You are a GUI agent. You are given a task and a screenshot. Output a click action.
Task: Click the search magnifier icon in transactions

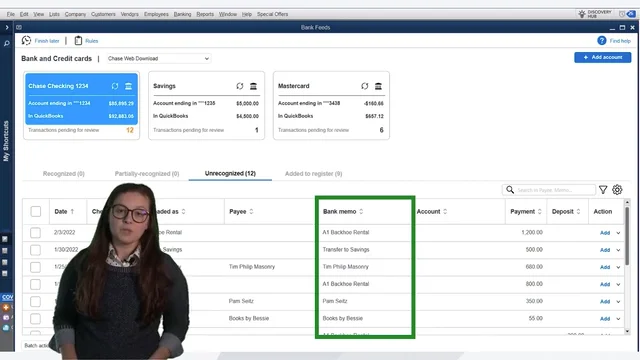(x=510, y=190)
